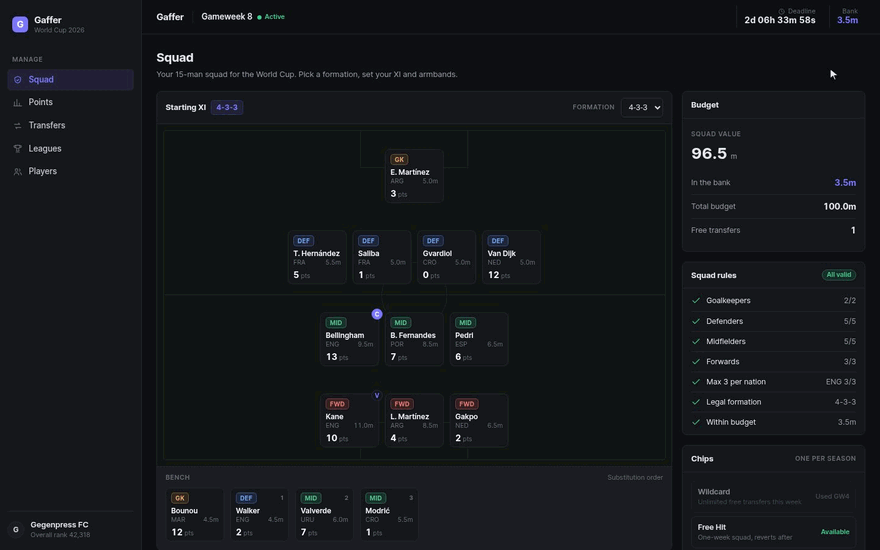Go to Points in sidebar
Screen dimensions: 880x550
(71, 102)
